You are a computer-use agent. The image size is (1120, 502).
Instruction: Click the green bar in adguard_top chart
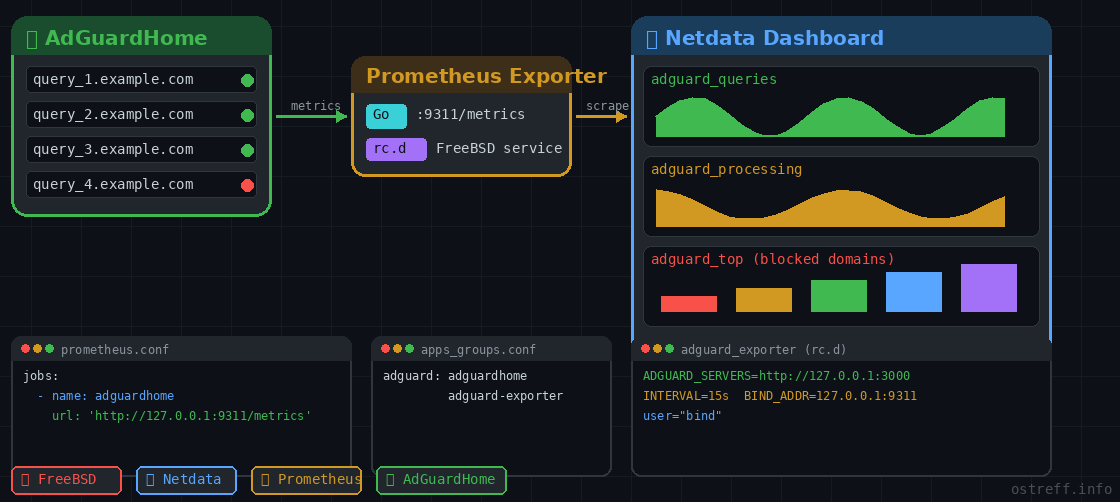click(x=839, y=296)
